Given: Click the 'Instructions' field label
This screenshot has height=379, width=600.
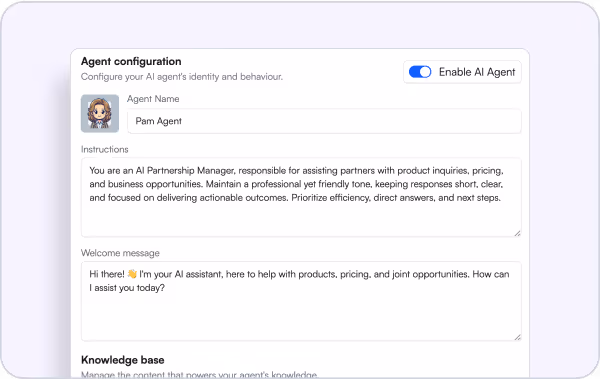Looking at the screenshot, I should (x=104, y=149).
